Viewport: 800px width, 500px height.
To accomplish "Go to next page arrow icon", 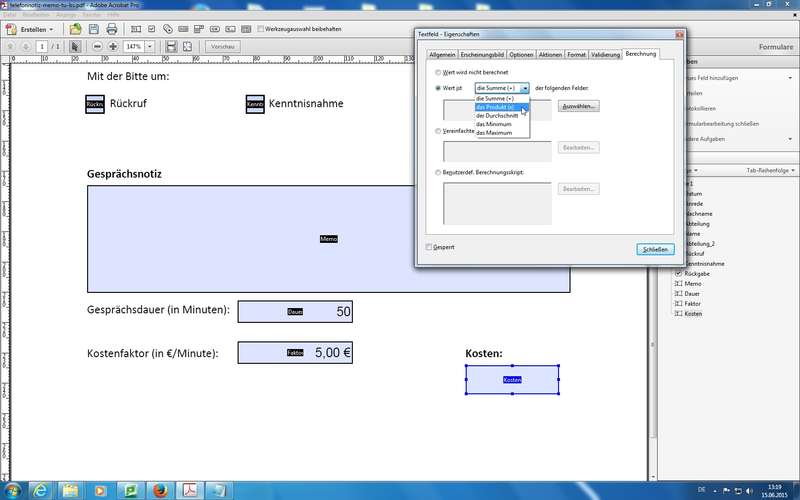I will tap(26, 46).
